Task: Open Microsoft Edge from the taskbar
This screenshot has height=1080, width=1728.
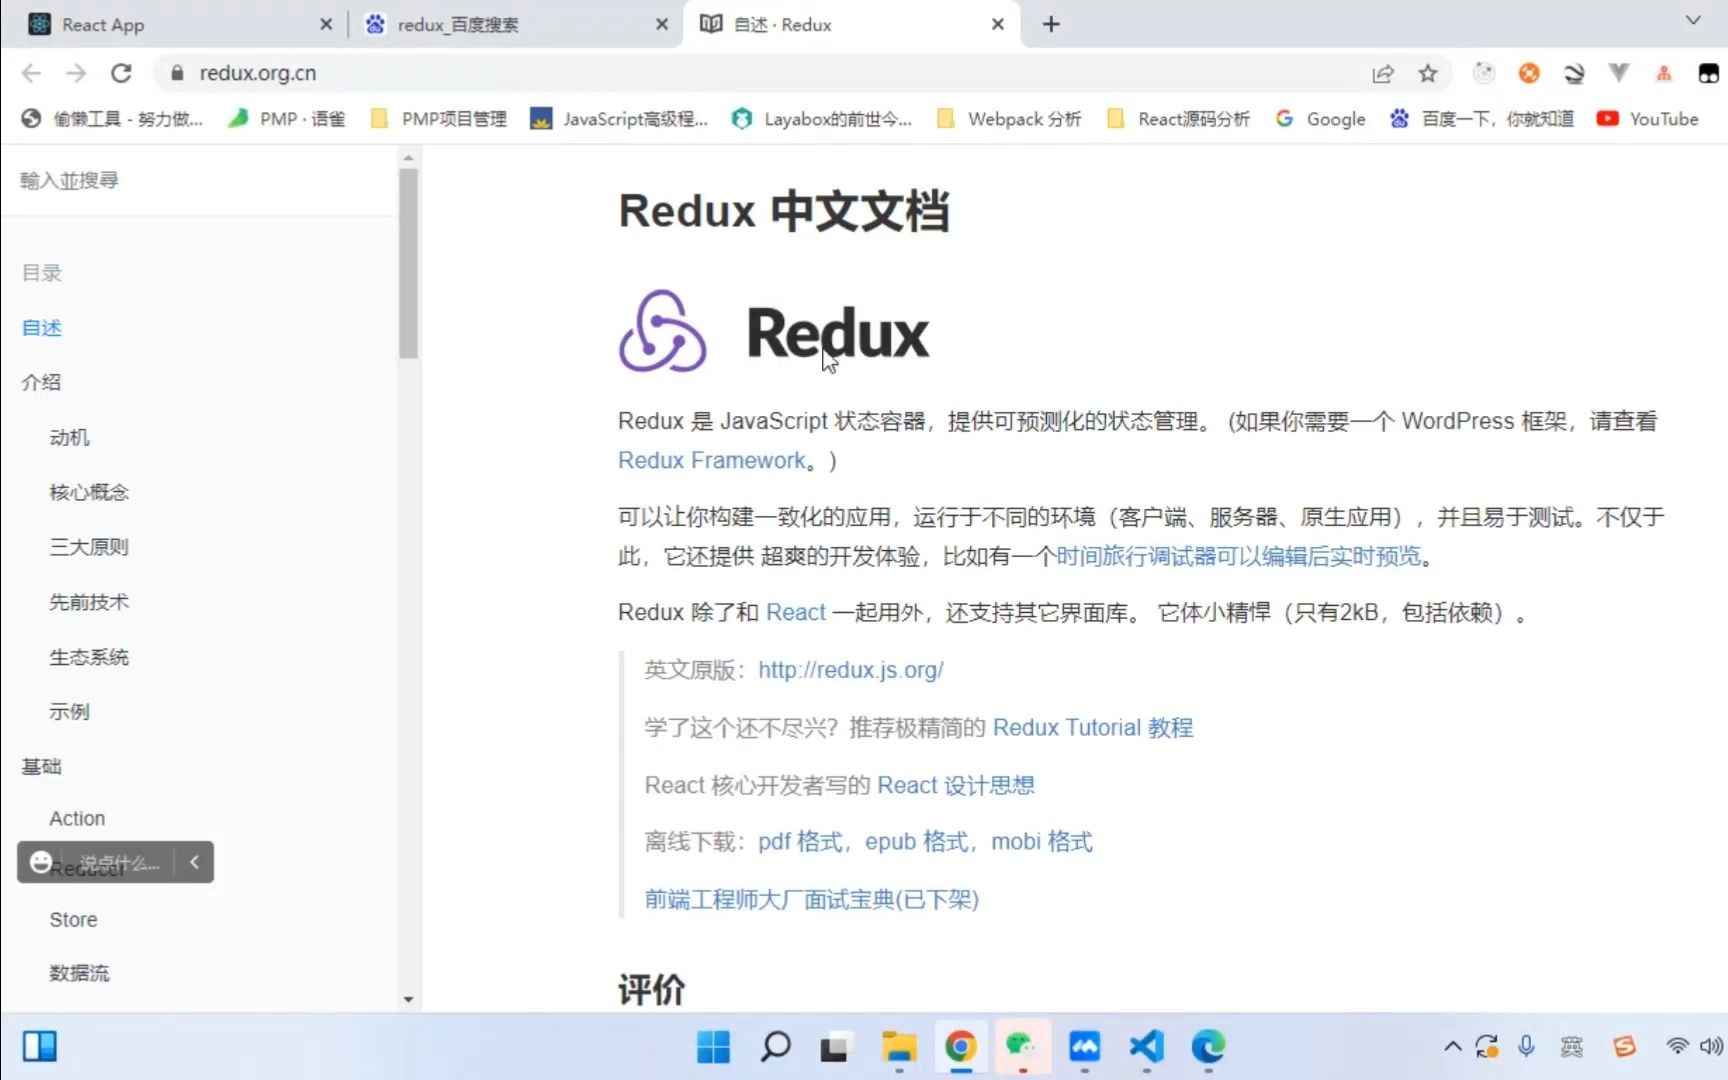Action: (1209, 1047)
